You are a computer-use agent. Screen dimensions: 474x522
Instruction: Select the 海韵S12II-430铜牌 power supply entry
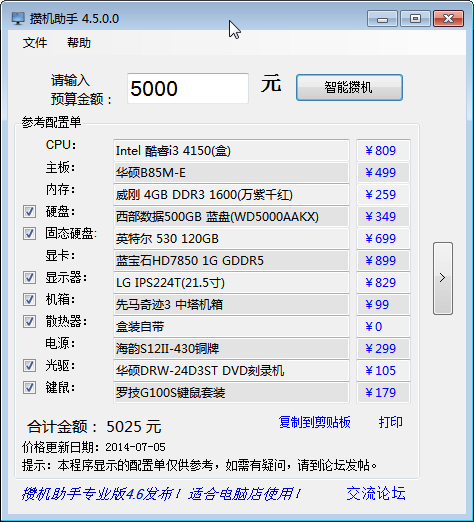231,349
